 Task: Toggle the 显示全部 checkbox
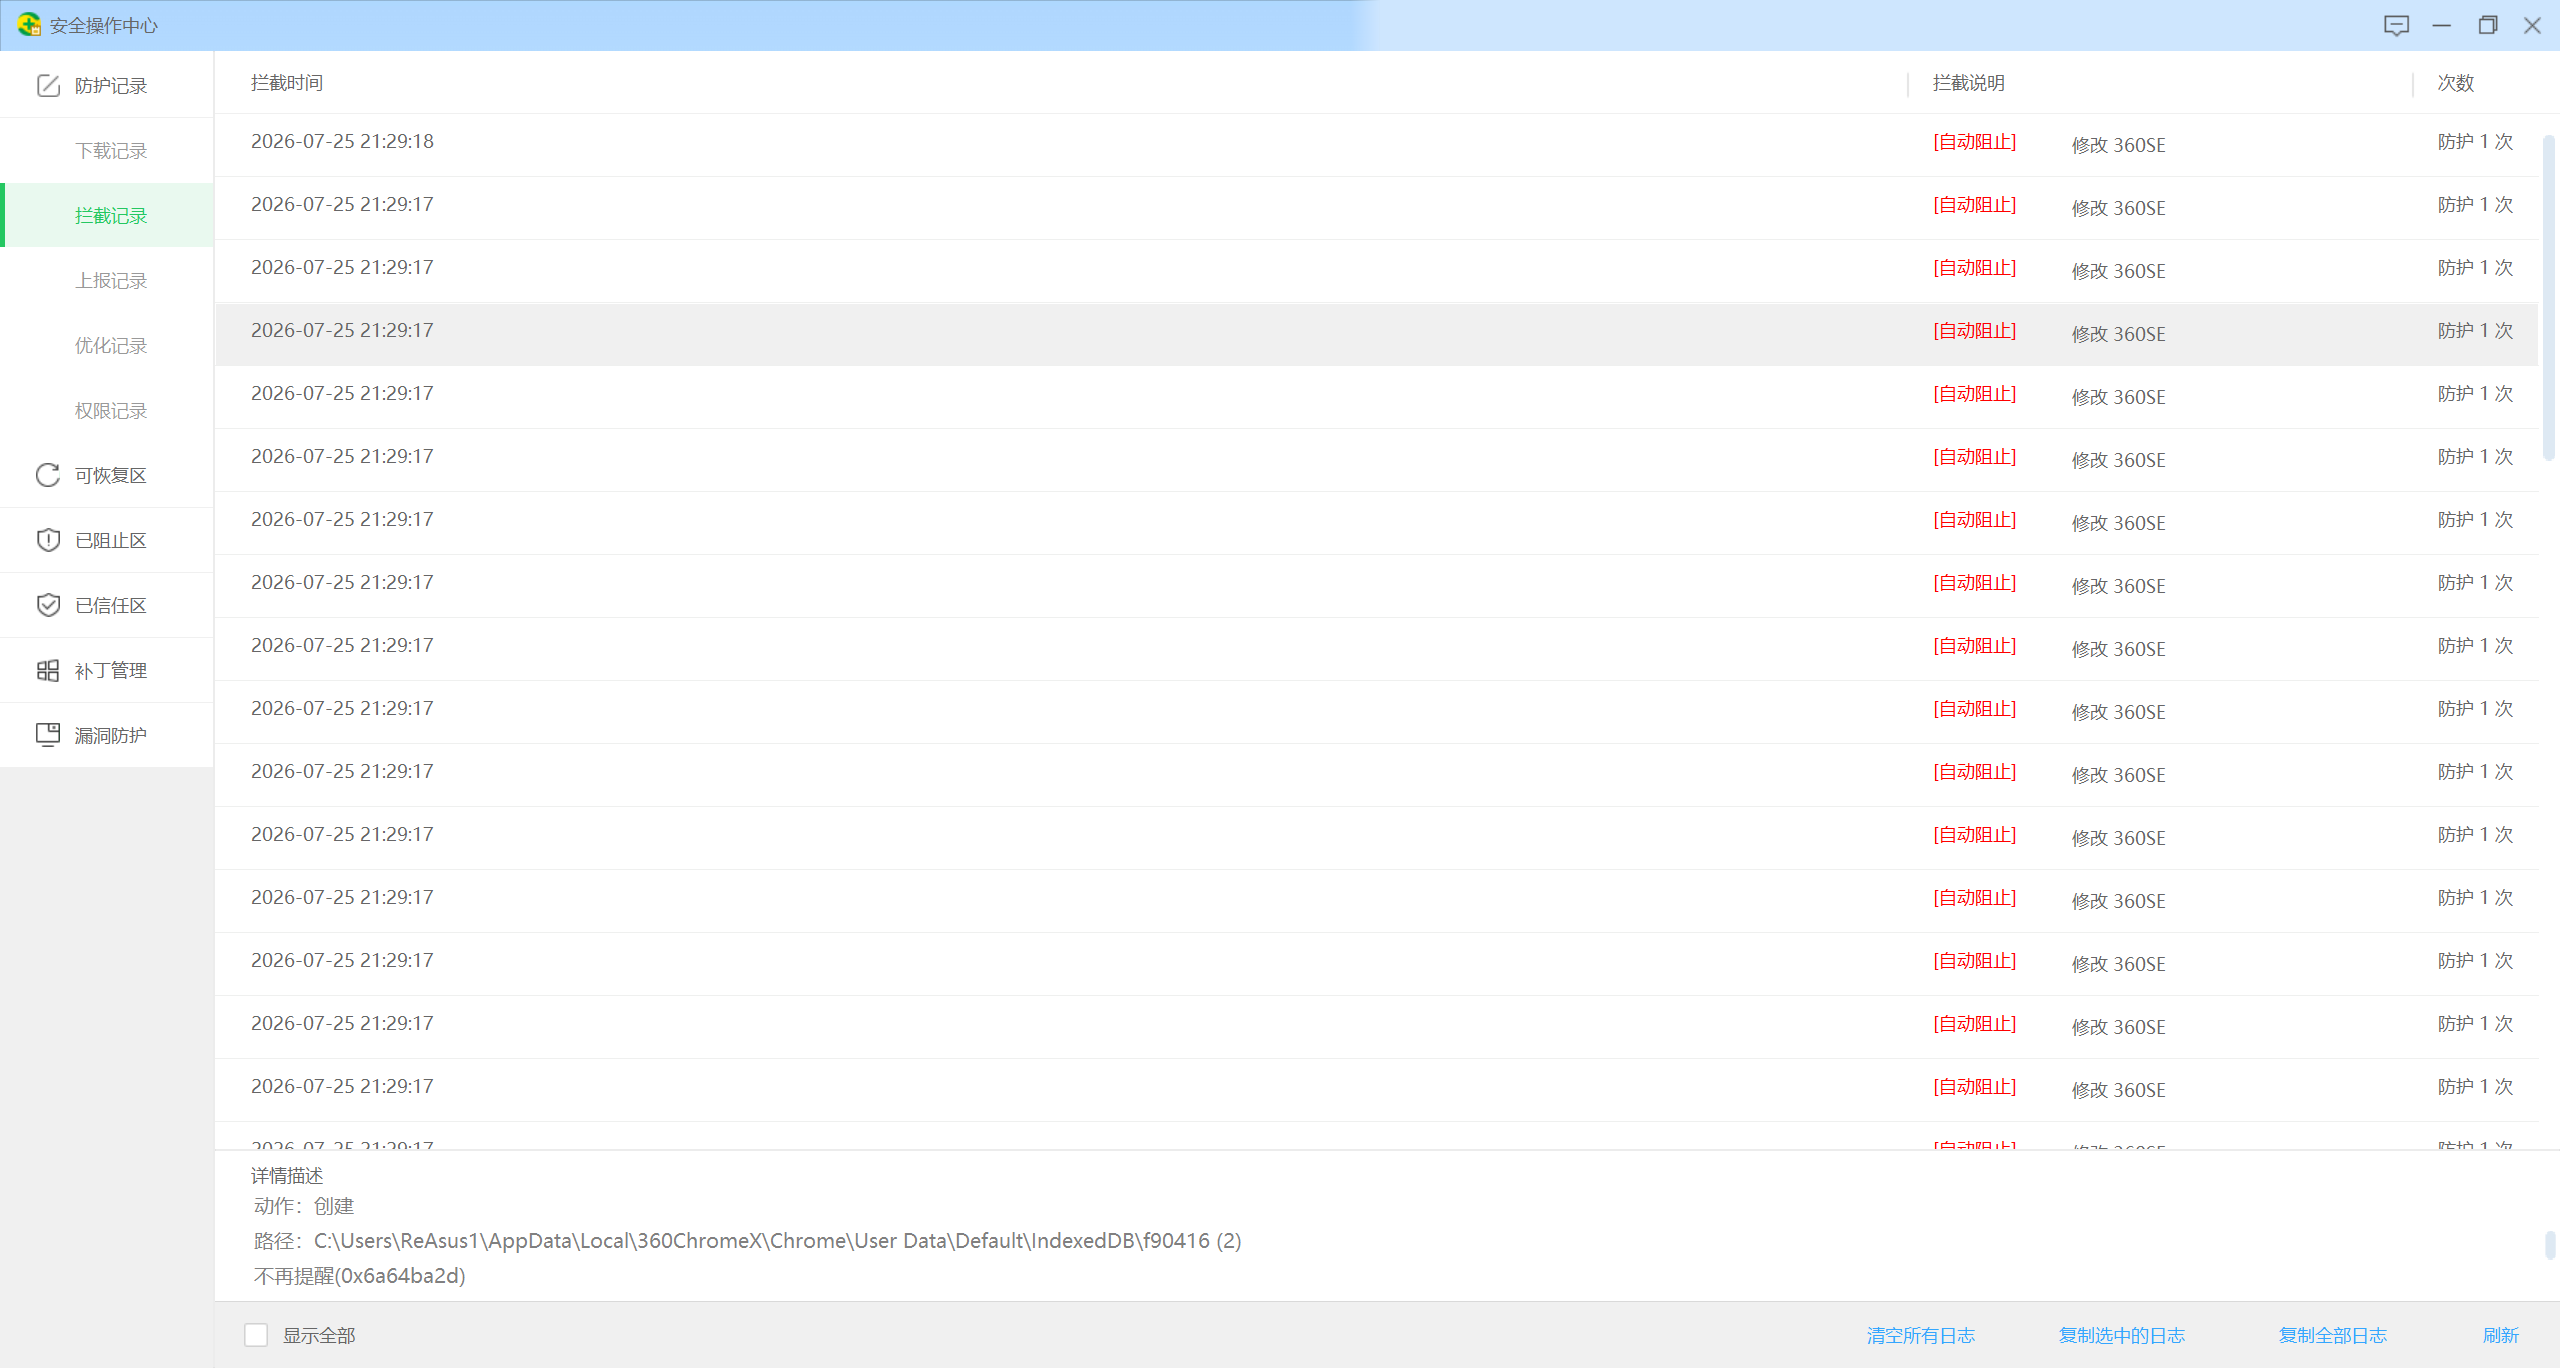click(x=256, y=1335)
